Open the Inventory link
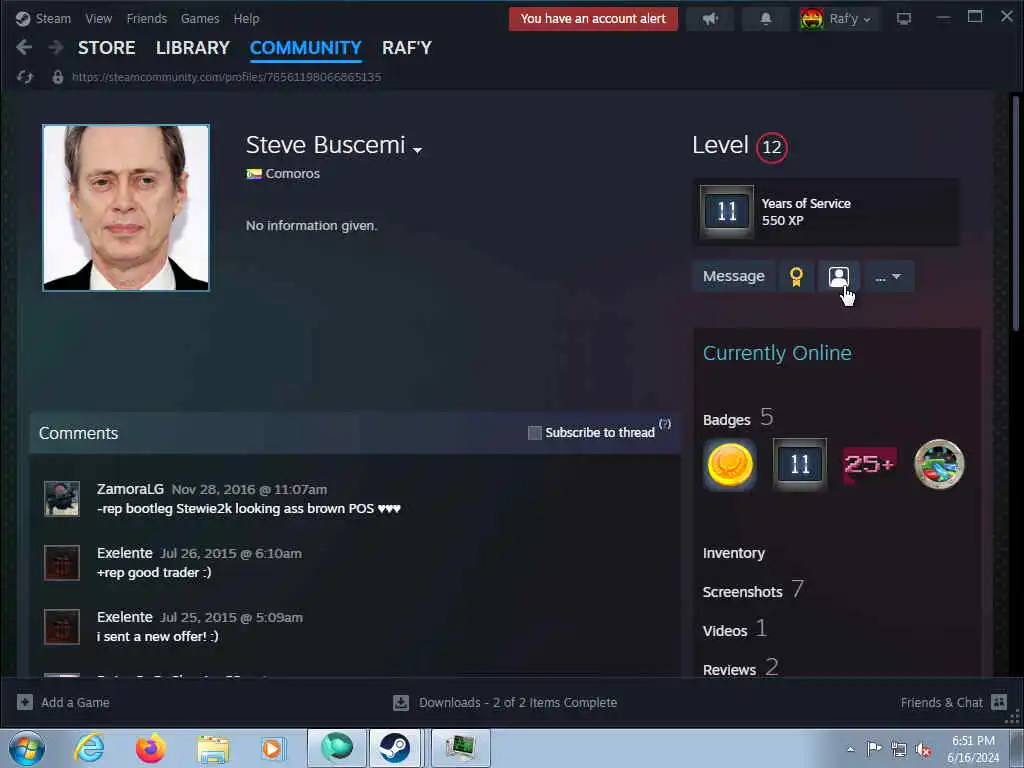Screen dimensions: 1024x768 [733, 553]
